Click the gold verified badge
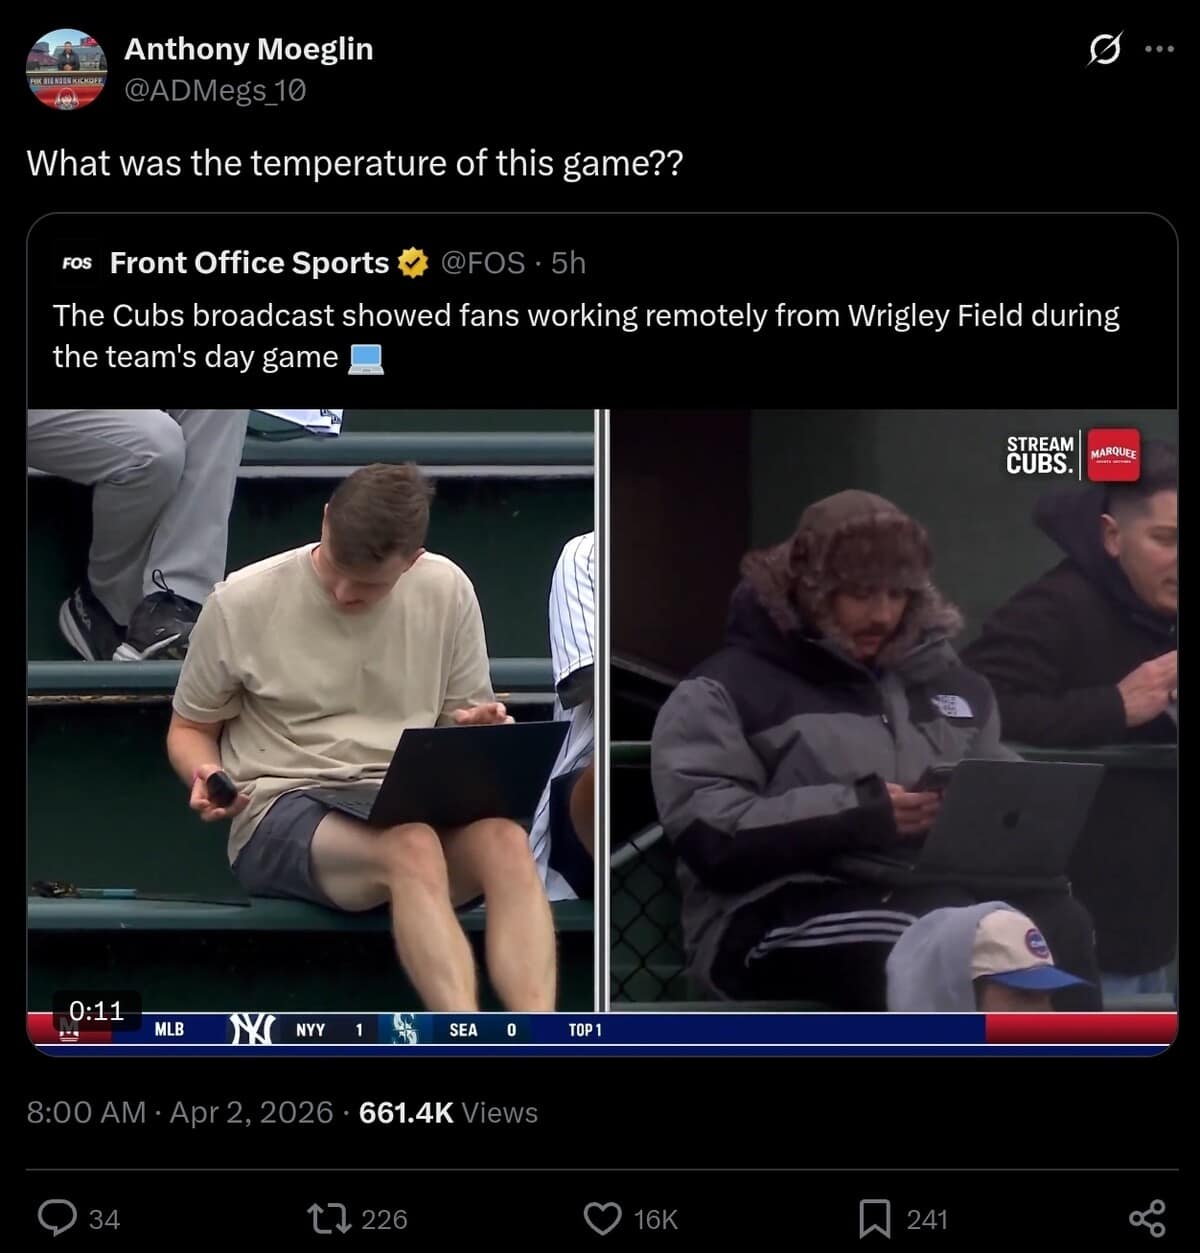 [x=411, y=263]
